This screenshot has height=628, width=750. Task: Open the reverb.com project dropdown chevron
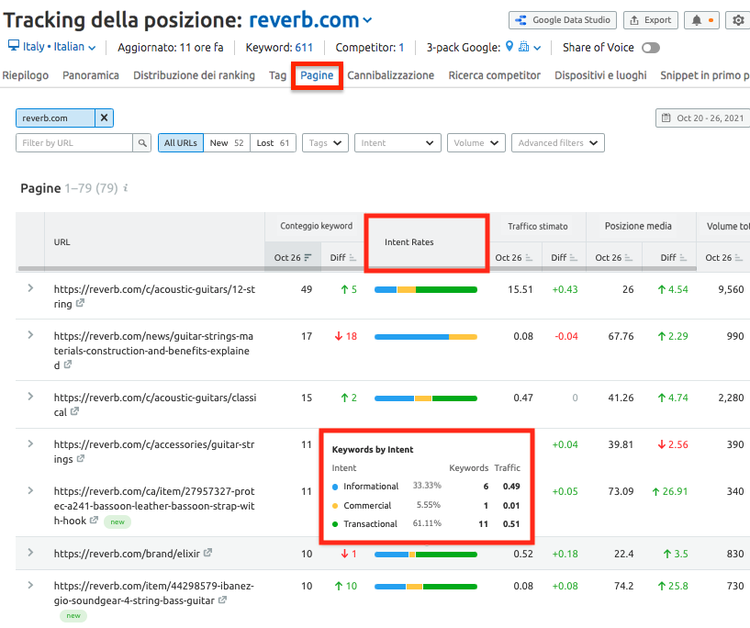pyautogui.click(x=367, y=21)
